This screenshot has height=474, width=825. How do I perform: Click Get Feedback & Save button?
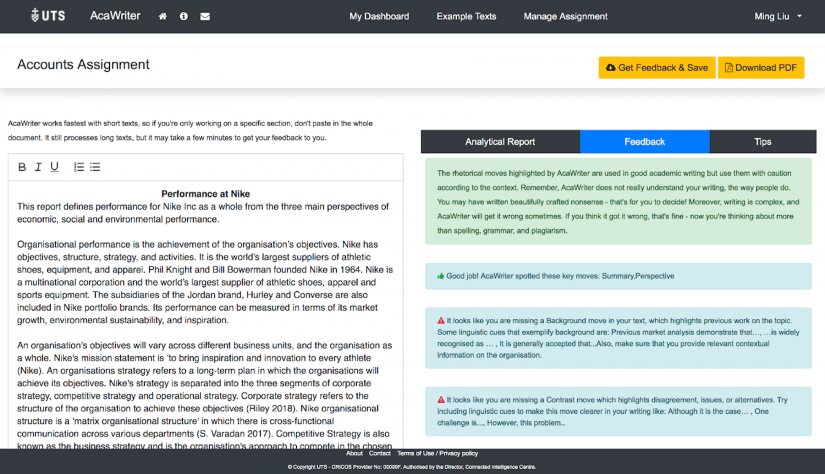pyautogui.click(x=657, y=67)
